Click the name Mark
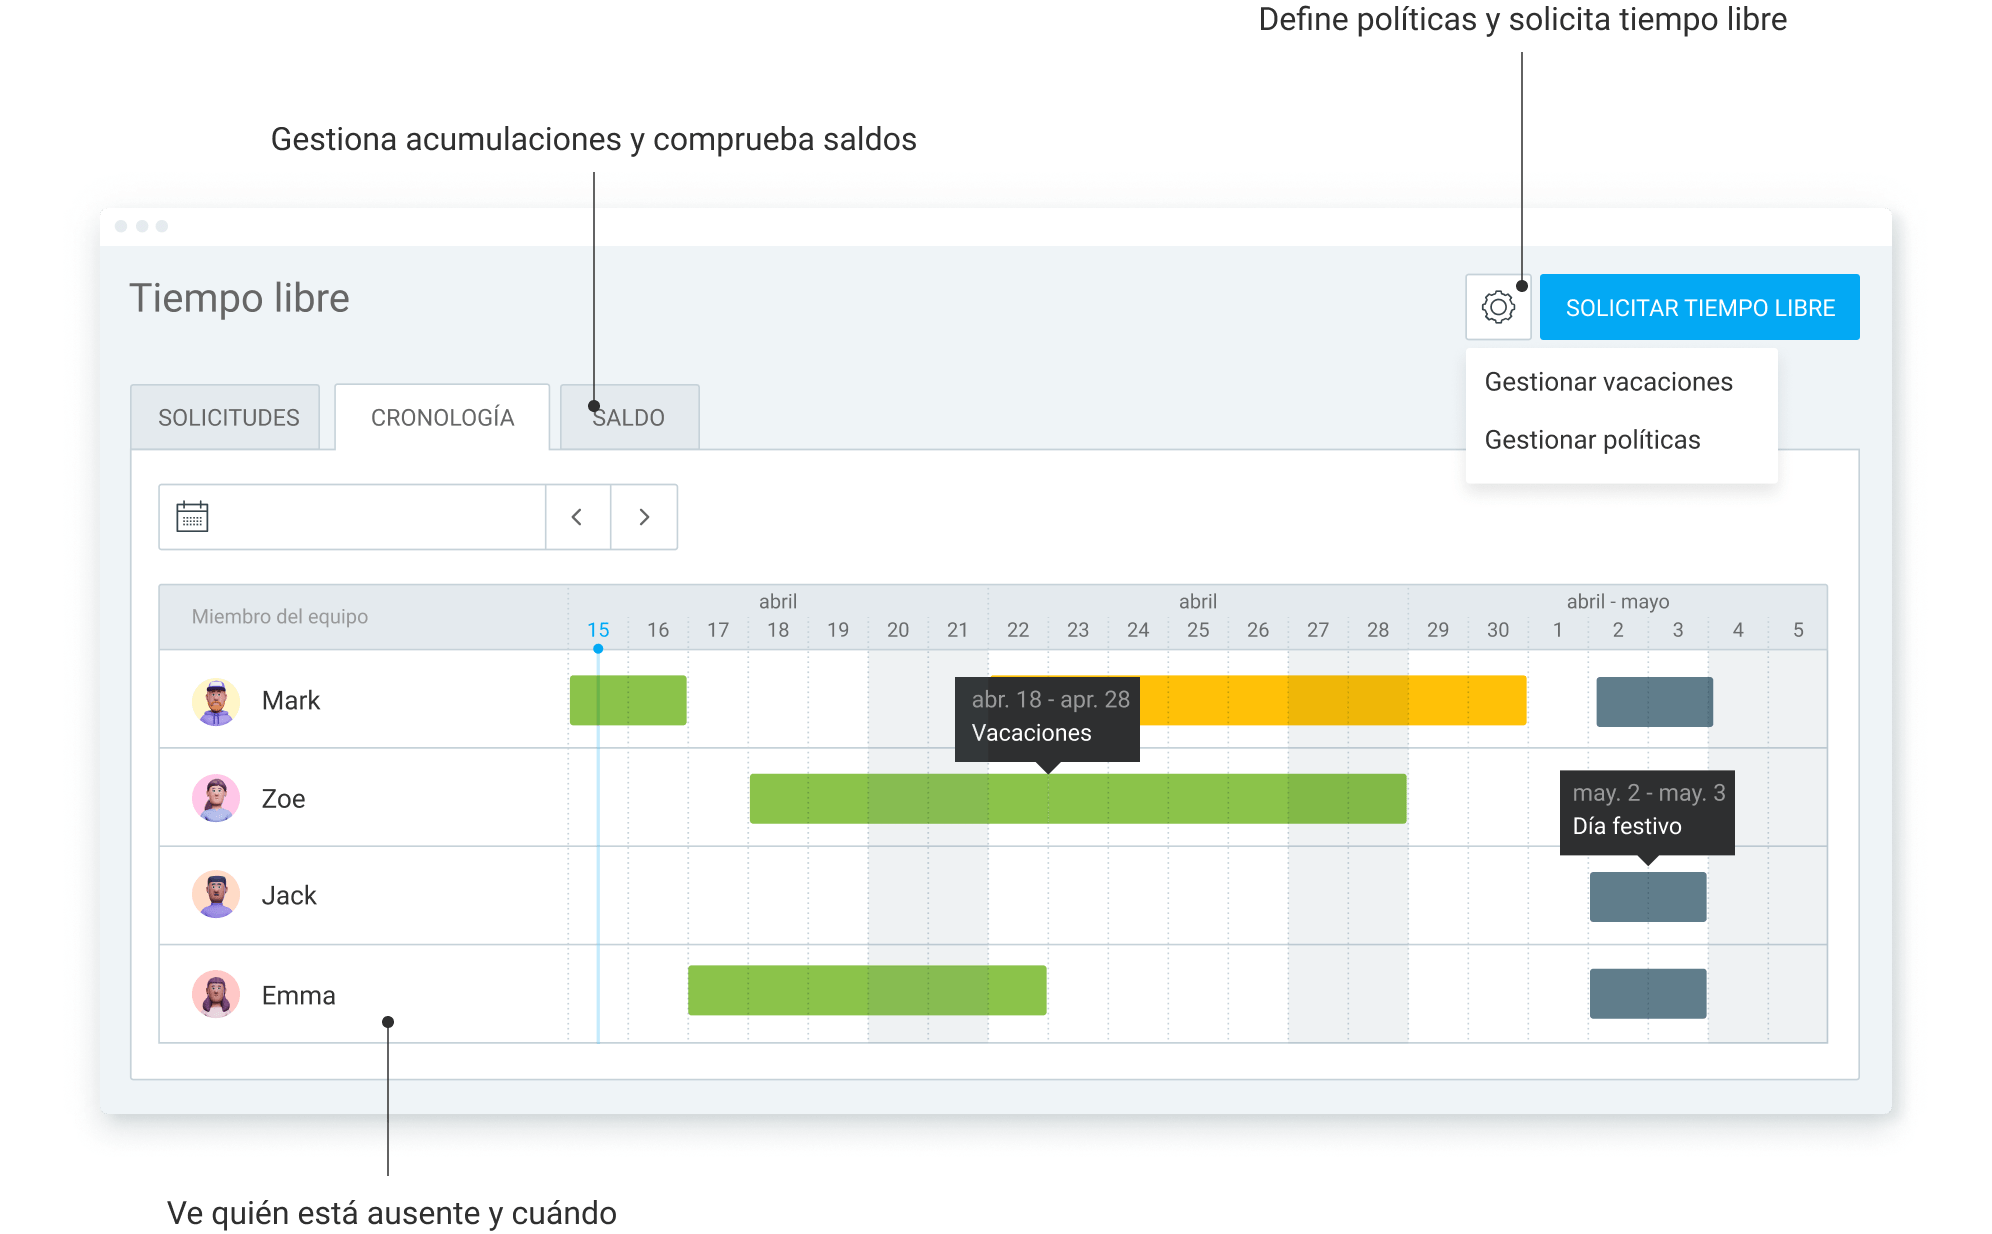 pos(291,701)
